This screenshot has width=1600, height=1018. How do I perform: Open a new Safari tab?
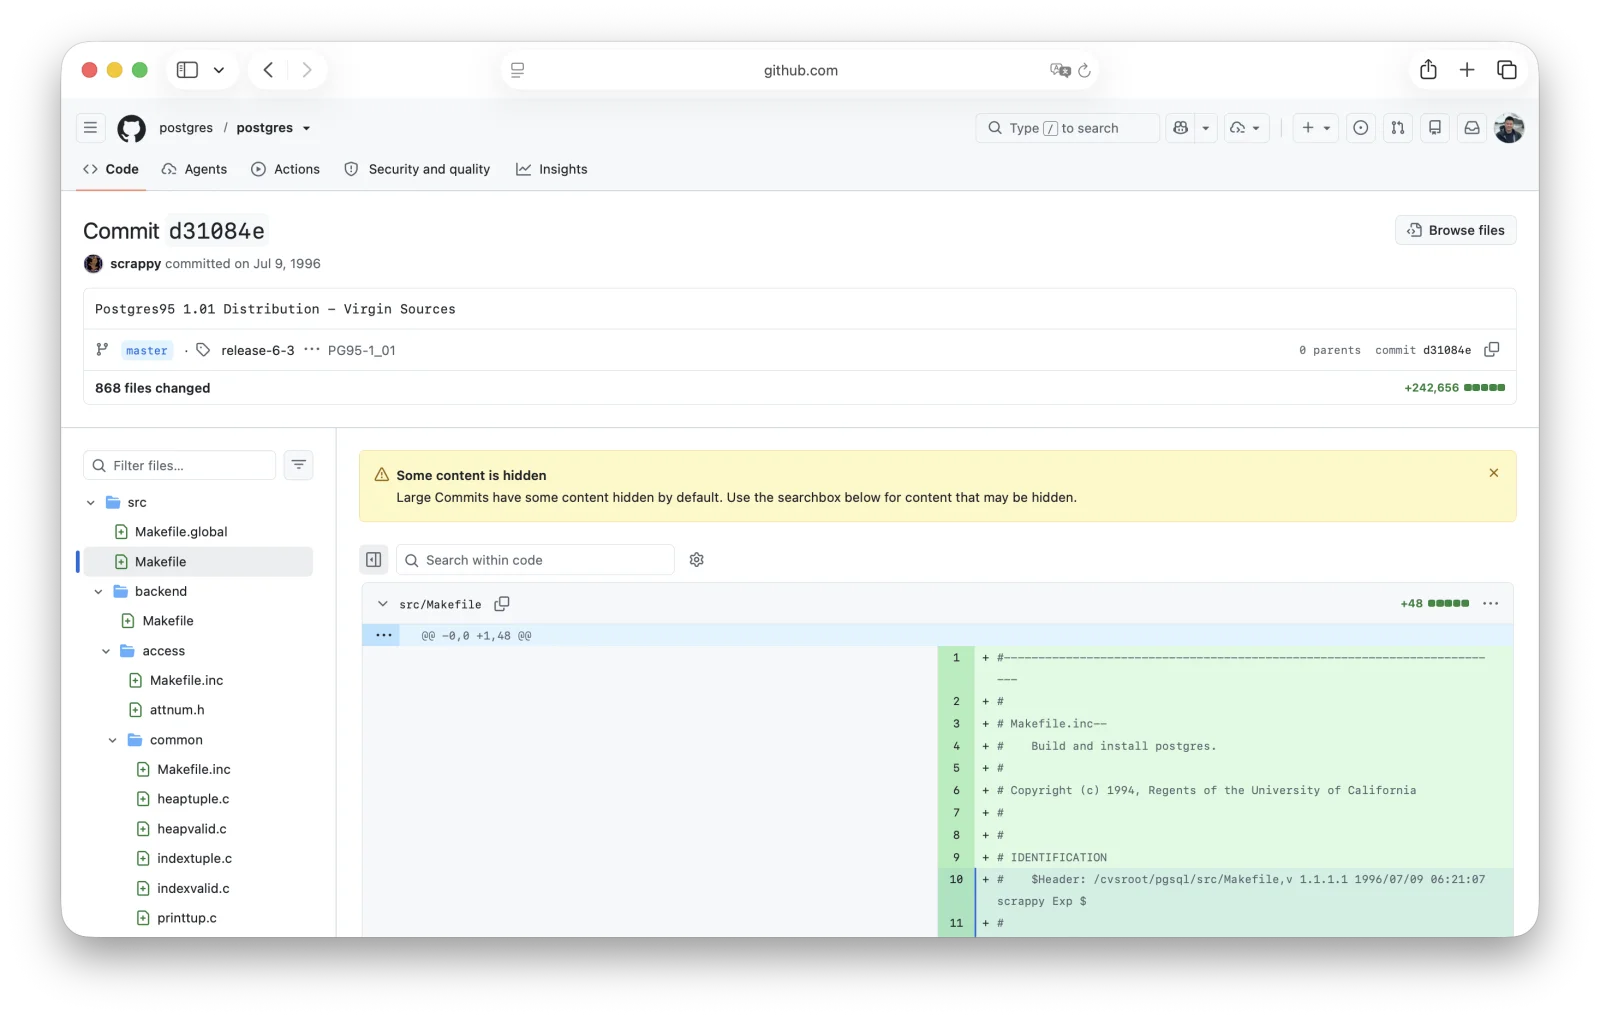[x=1467, y=70]
